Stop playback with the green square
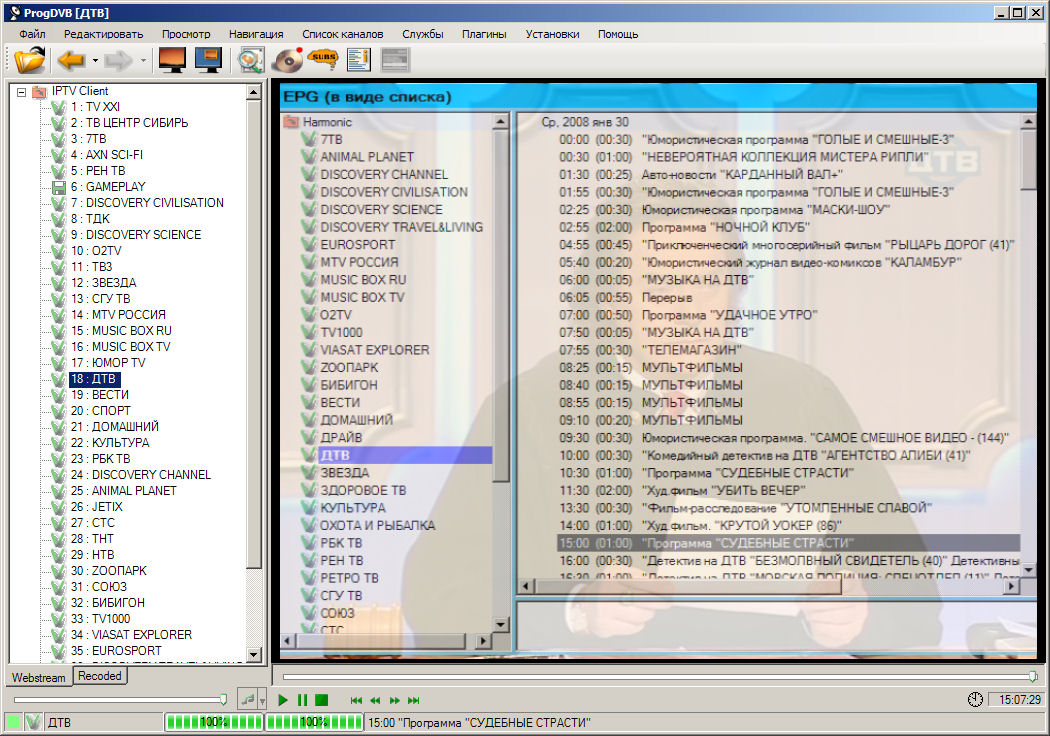This screenshot has height=736, width=1050. (x=321, y=700)
